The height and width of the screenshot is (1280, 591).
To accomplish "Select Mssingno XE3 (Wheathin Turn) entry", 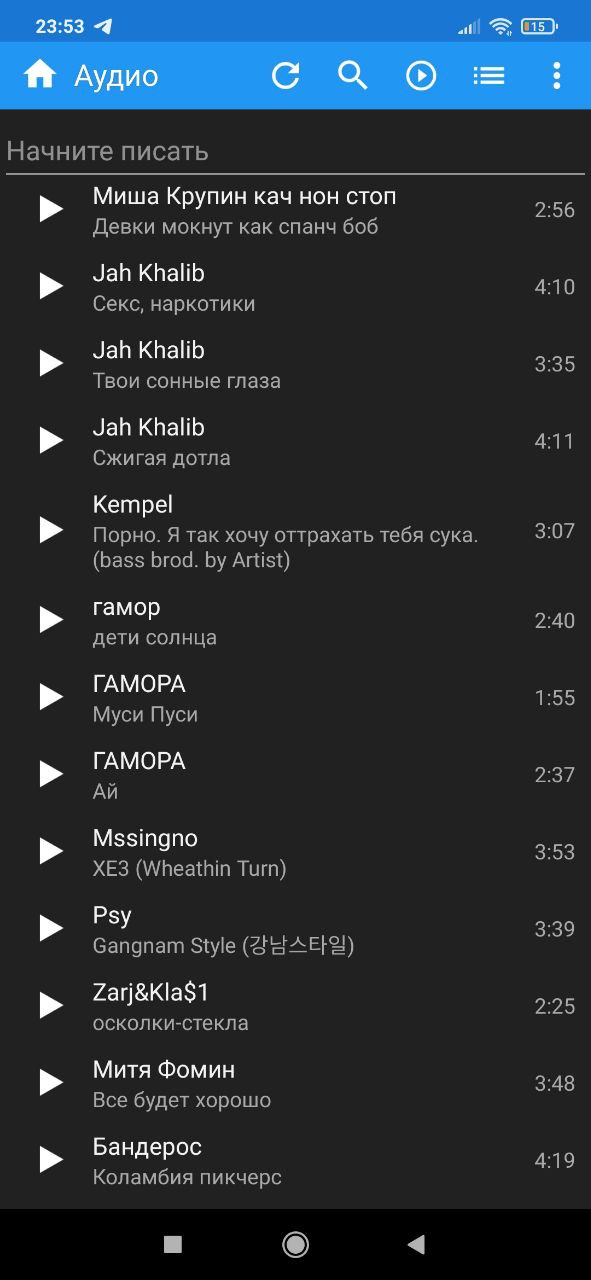I will (295, 852).
